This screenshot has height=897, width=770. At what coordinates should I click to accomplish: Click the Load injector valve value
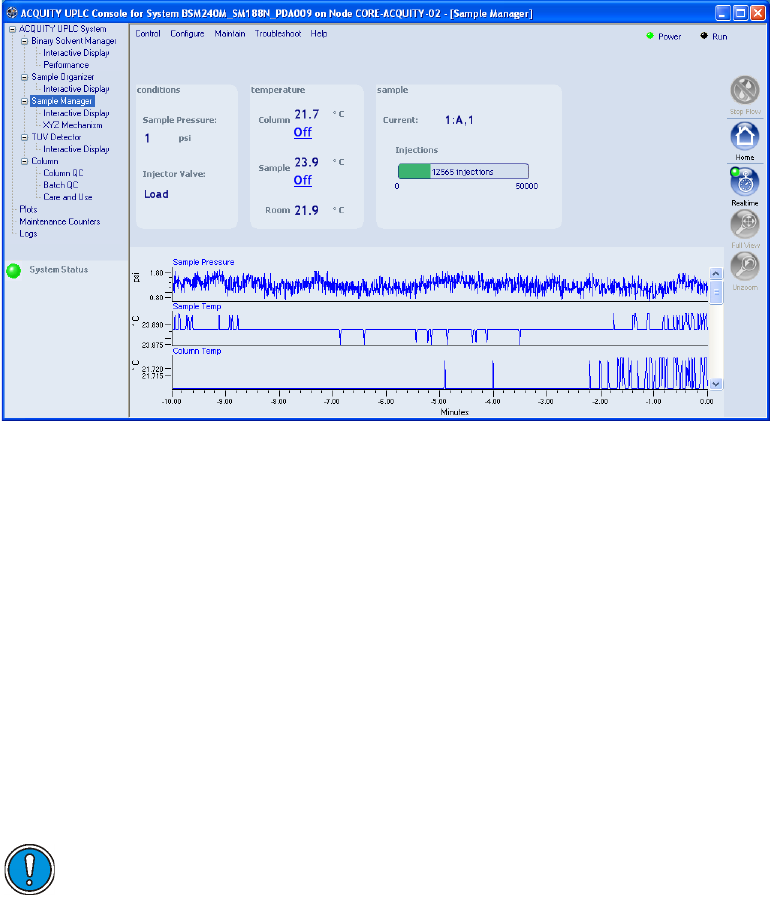(x=156, y=195)
